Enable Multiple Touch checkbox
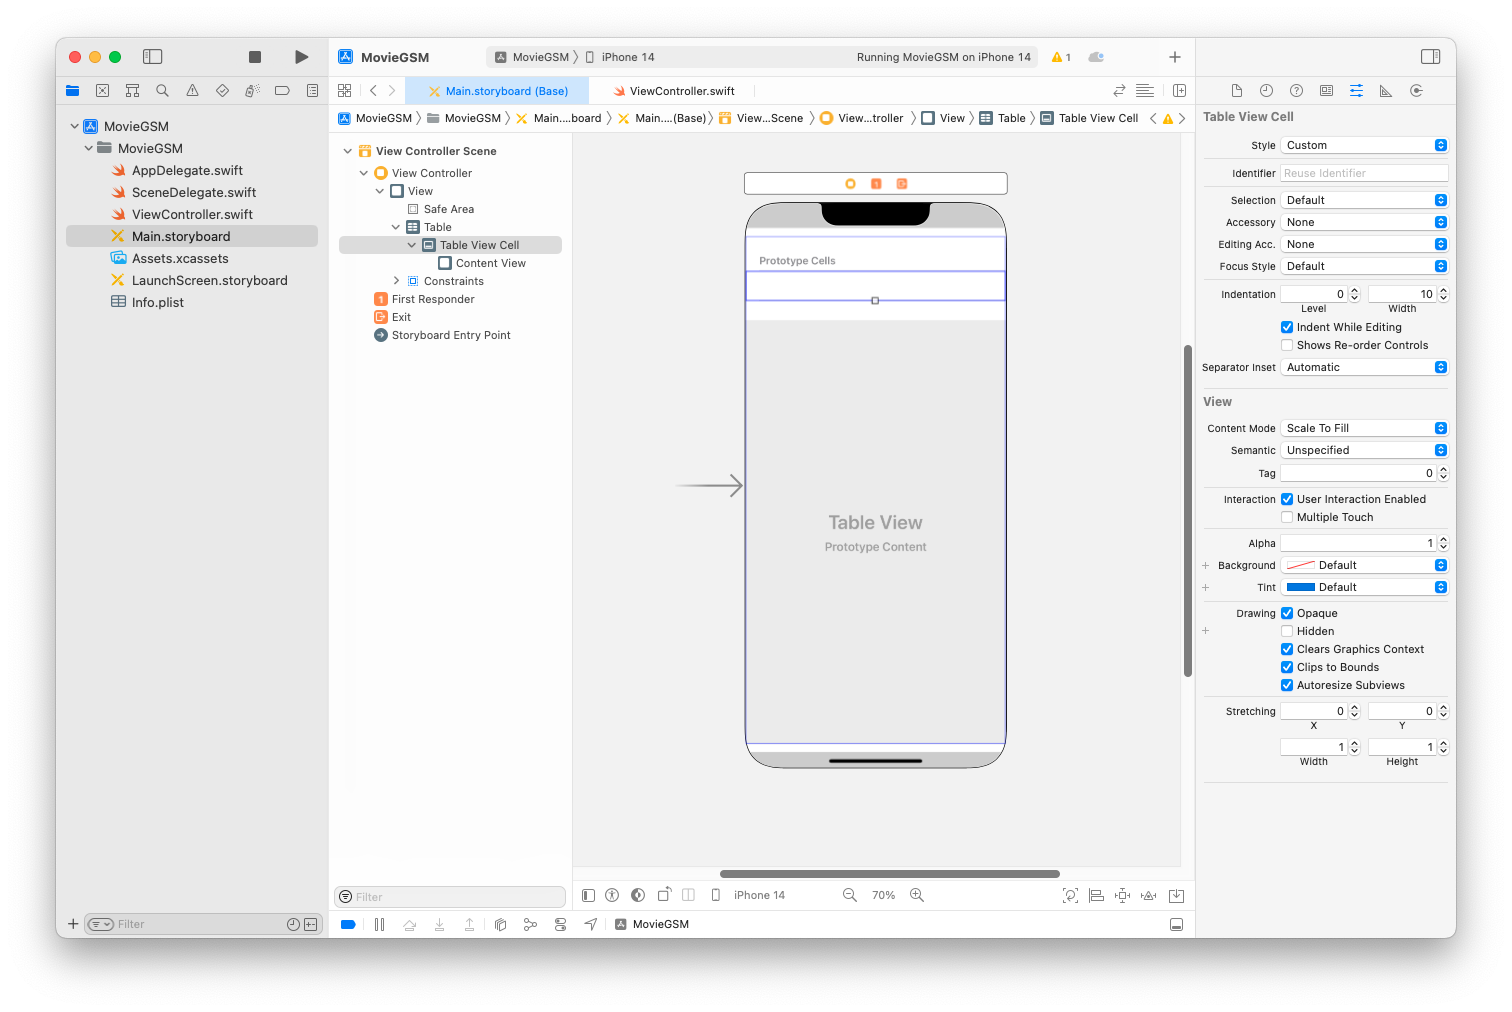Screen dimensions: 1512x1012 (1287, 517)
